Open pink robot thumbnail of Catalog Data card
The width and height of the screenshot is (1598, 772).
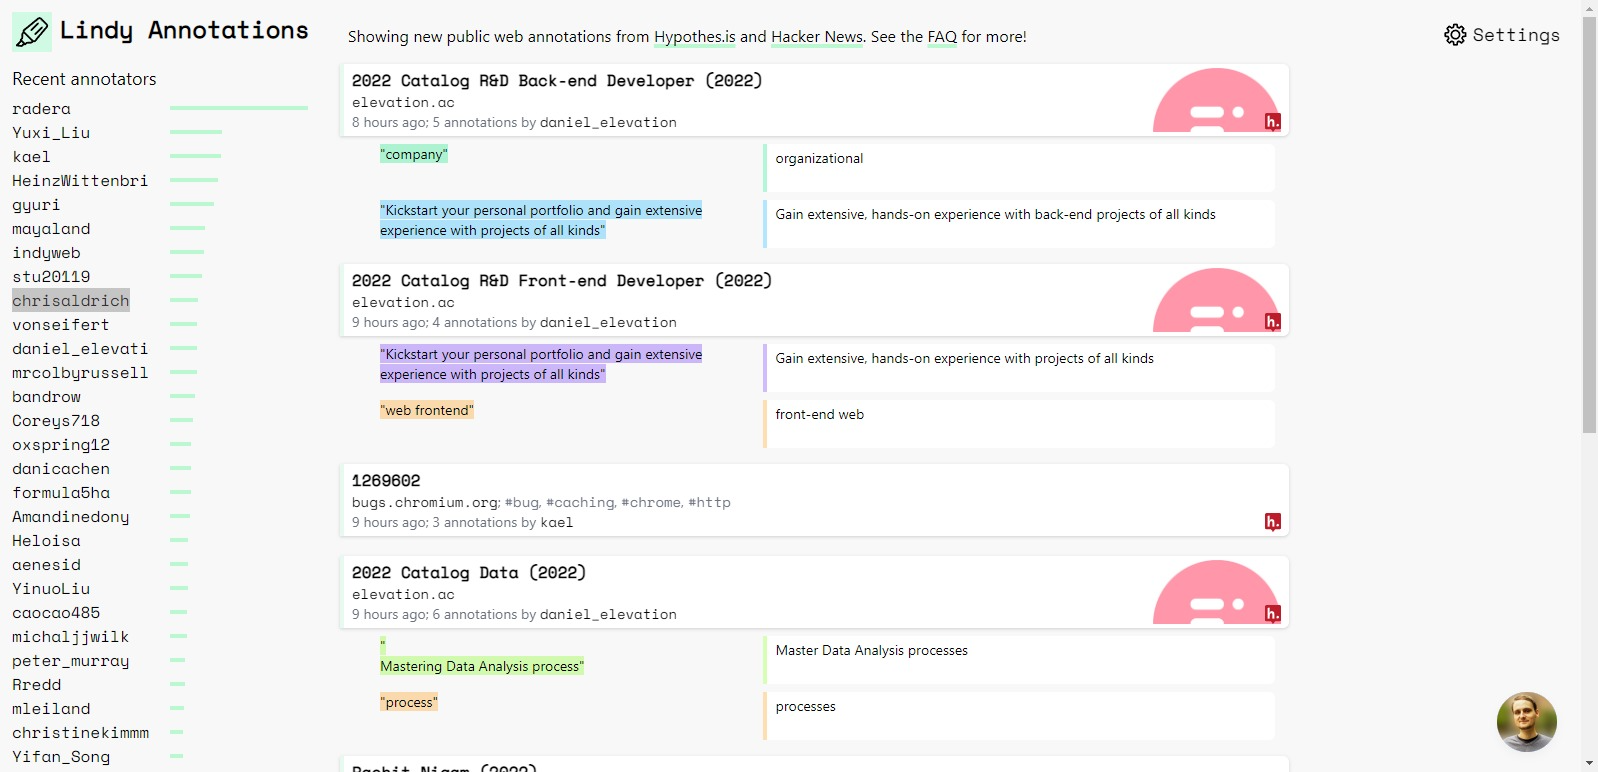[x=1215, y=592]
